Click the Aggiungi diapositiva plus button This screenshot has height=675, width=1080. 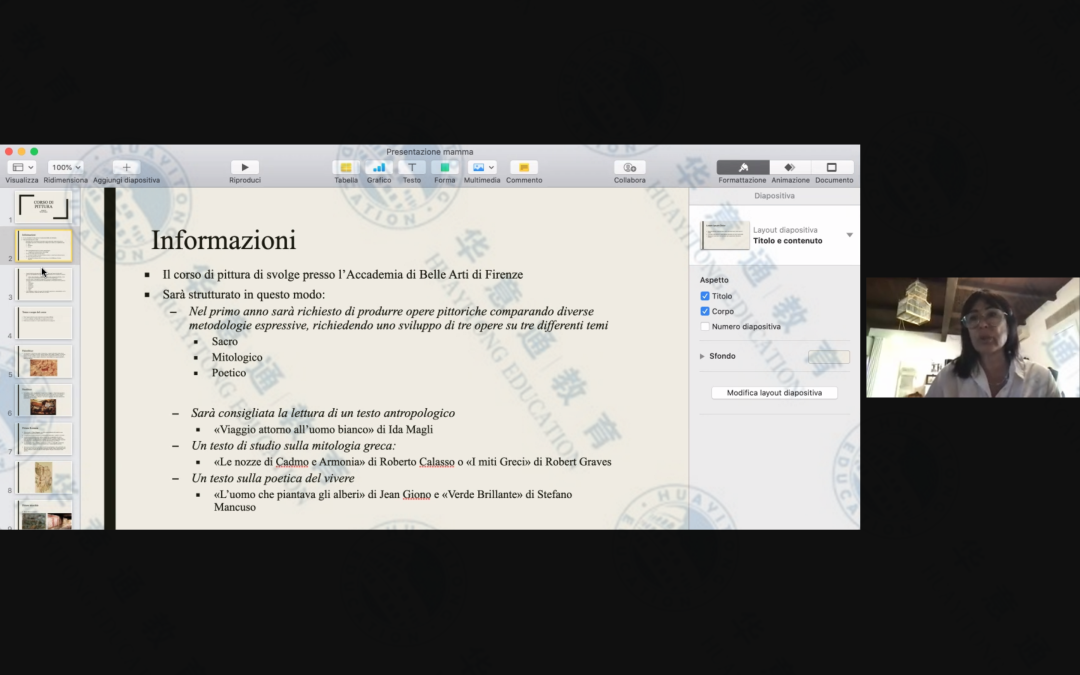pos(126,167)
